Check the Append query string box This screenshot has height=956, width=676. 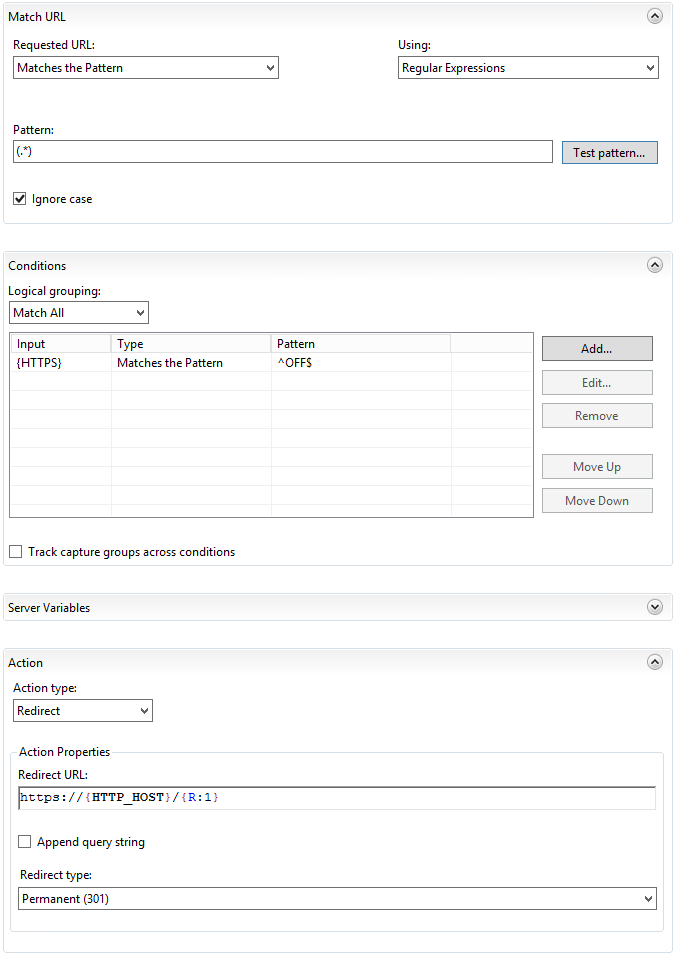pyautogui.click(x=24, y=842)
